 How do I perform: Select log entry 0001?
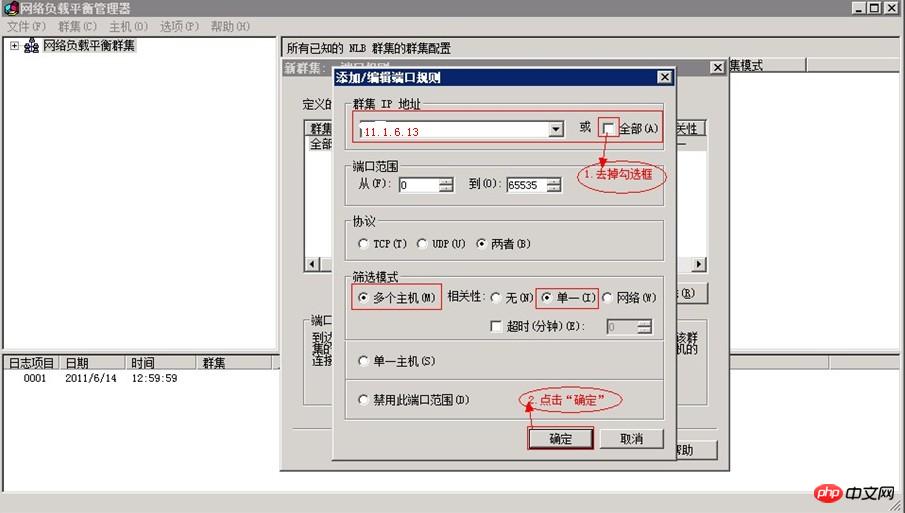tap(35, 379)
